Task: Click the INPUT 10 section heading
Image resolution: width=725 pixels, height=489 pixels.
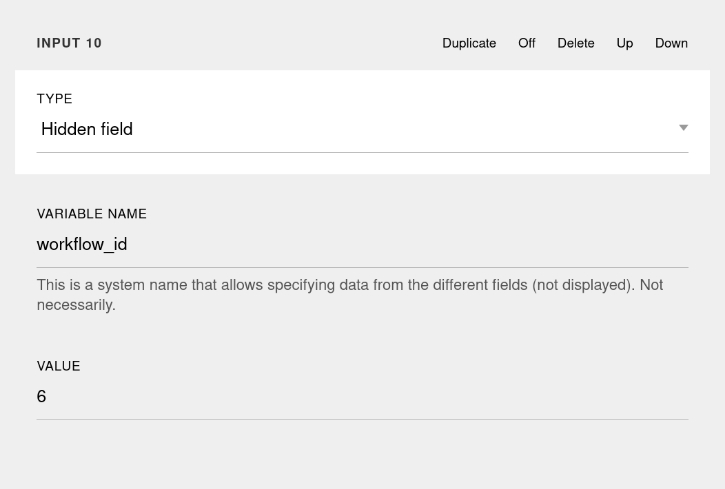Action: (69, 43)
